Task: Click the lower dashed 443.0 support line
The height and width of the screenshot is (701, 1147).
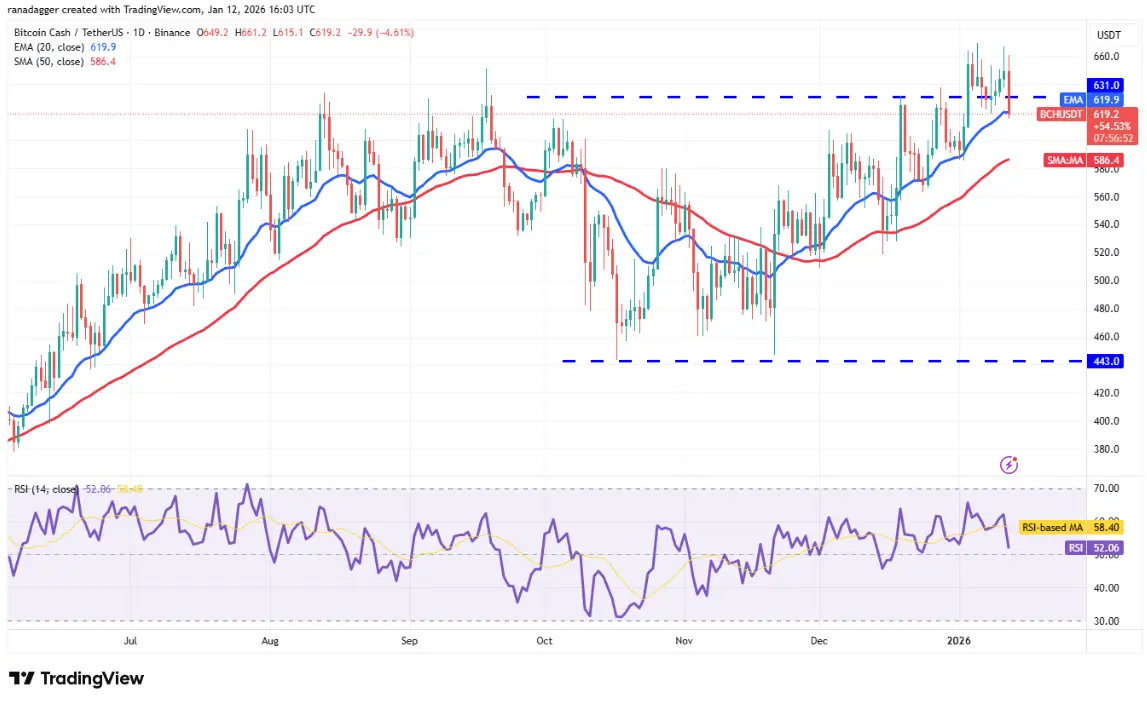Action: pos(822,361)
